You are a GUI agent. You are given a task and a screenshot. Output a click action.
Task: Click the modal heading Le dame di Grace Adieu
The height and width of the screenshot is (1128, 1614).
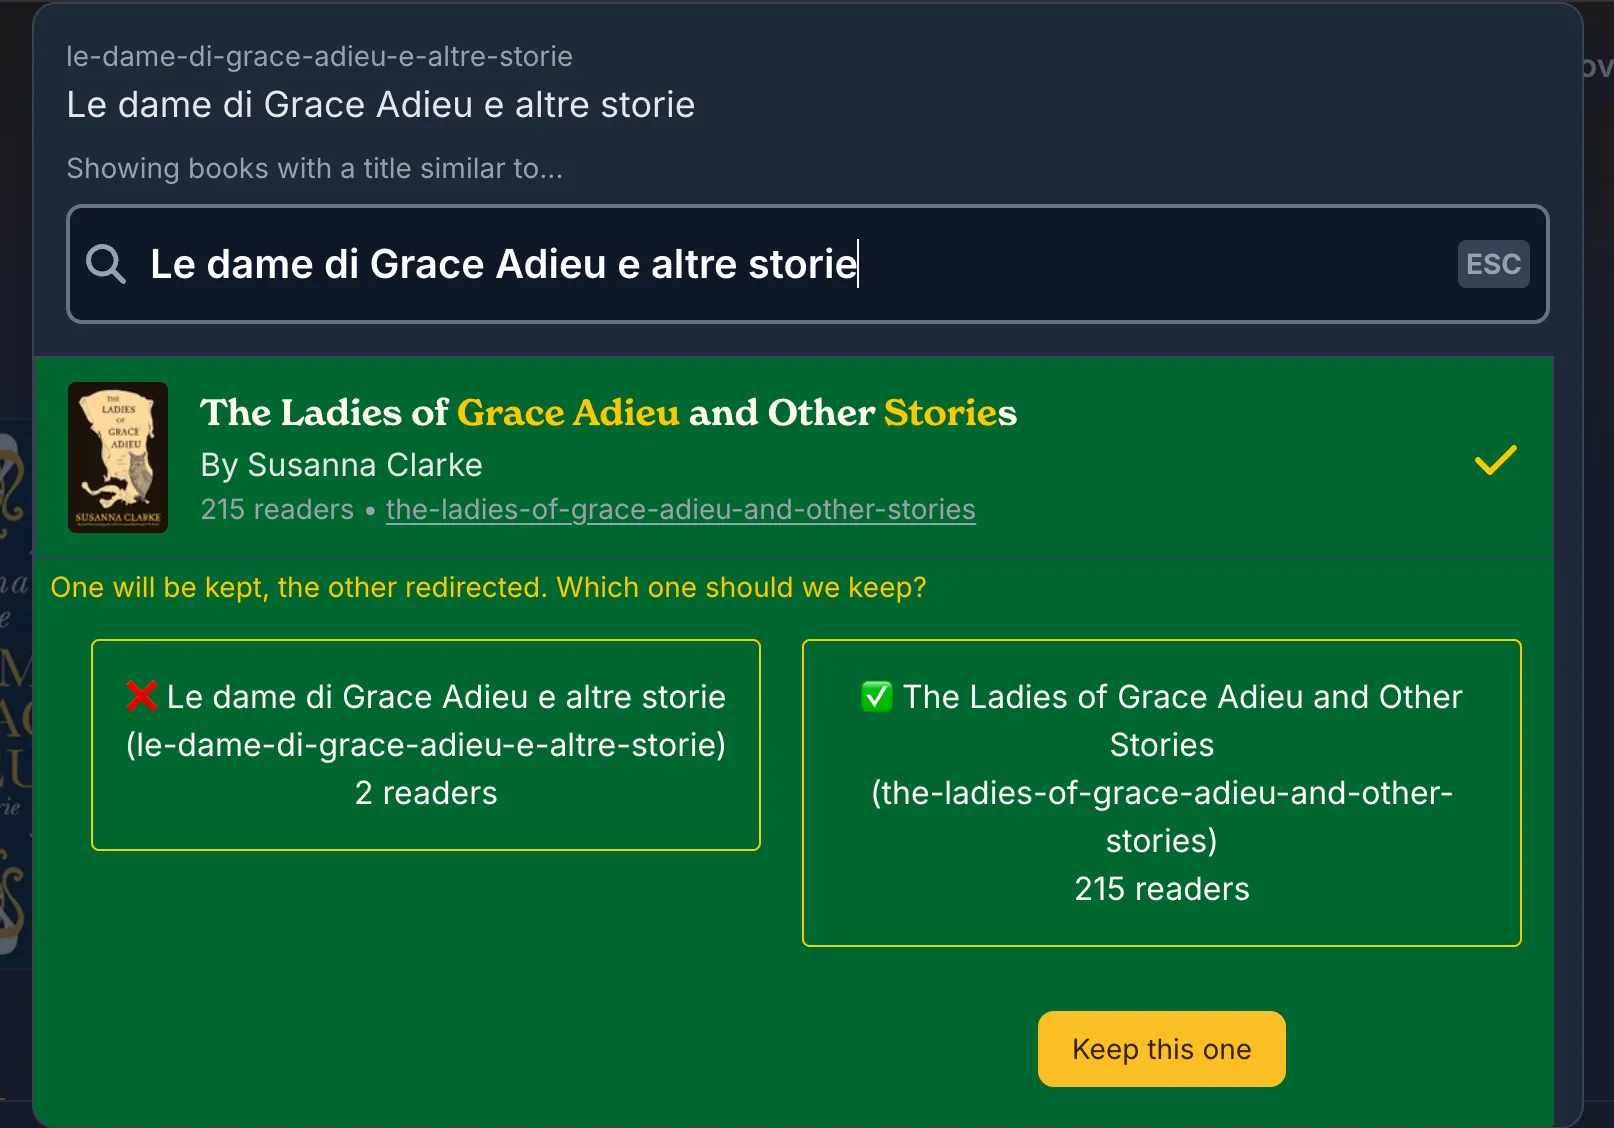[380, 105]
